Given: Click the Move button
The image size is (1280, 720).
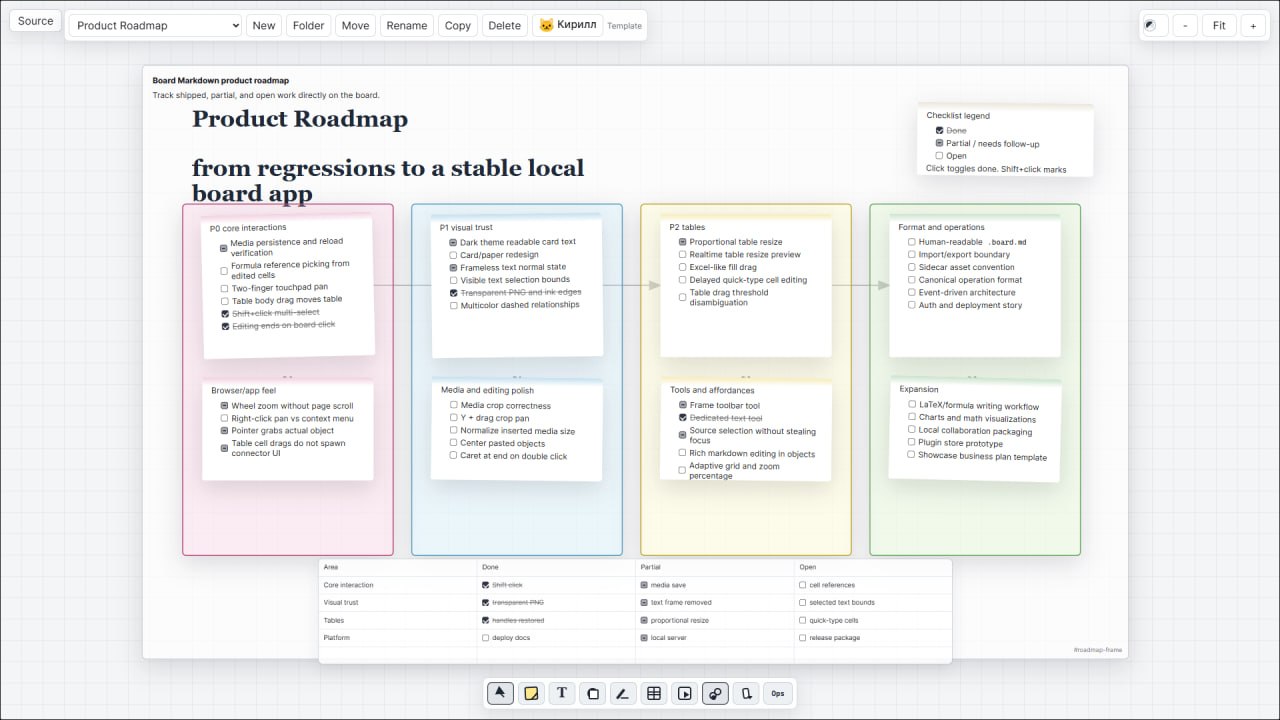Looking at the screenshot, I should click(x=355, y=26).
